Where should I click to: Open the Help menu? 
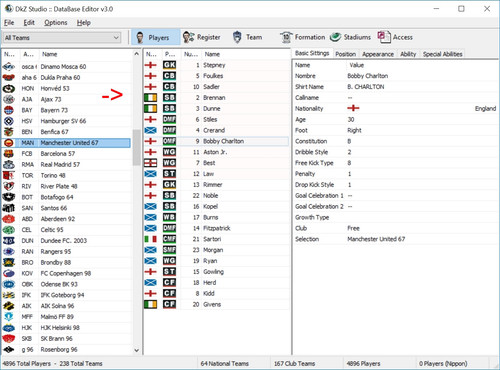pyautogui.click(x=84, y=23)
